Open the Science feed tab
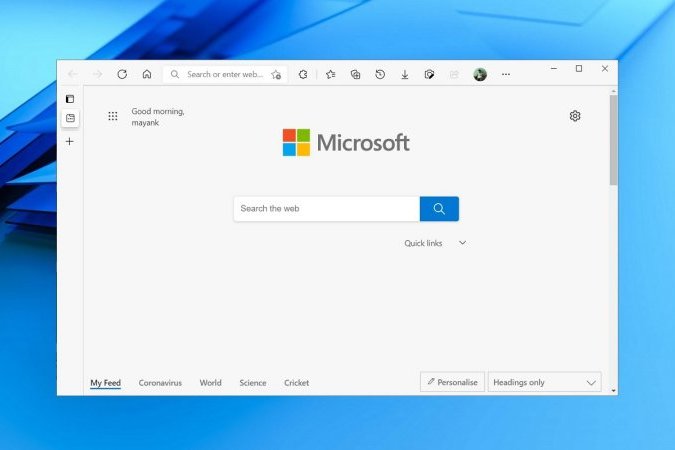Screen dimensions: 675x450 tap(253, 383)
